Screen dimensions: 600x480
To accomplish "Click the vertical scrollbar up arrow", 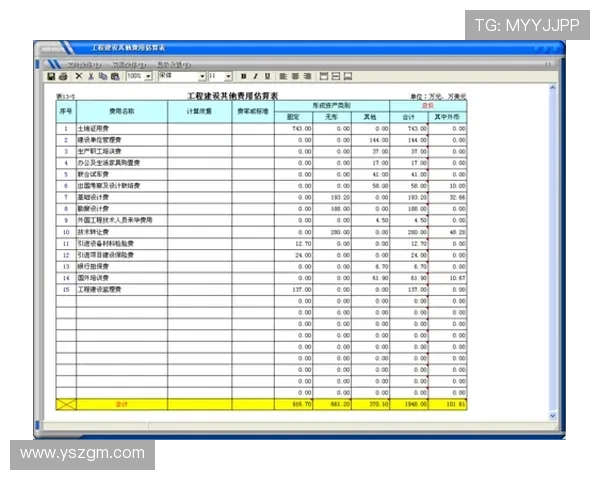I will [x=553, y=88].
